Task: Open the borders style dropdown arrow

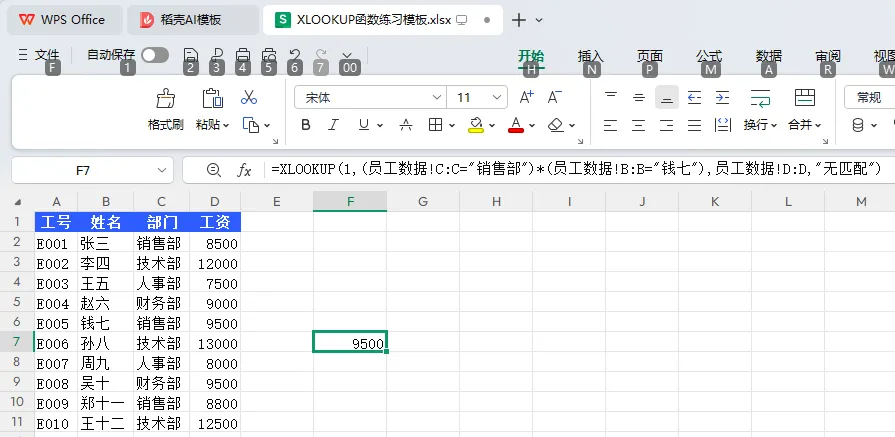Action: point(451,126)
